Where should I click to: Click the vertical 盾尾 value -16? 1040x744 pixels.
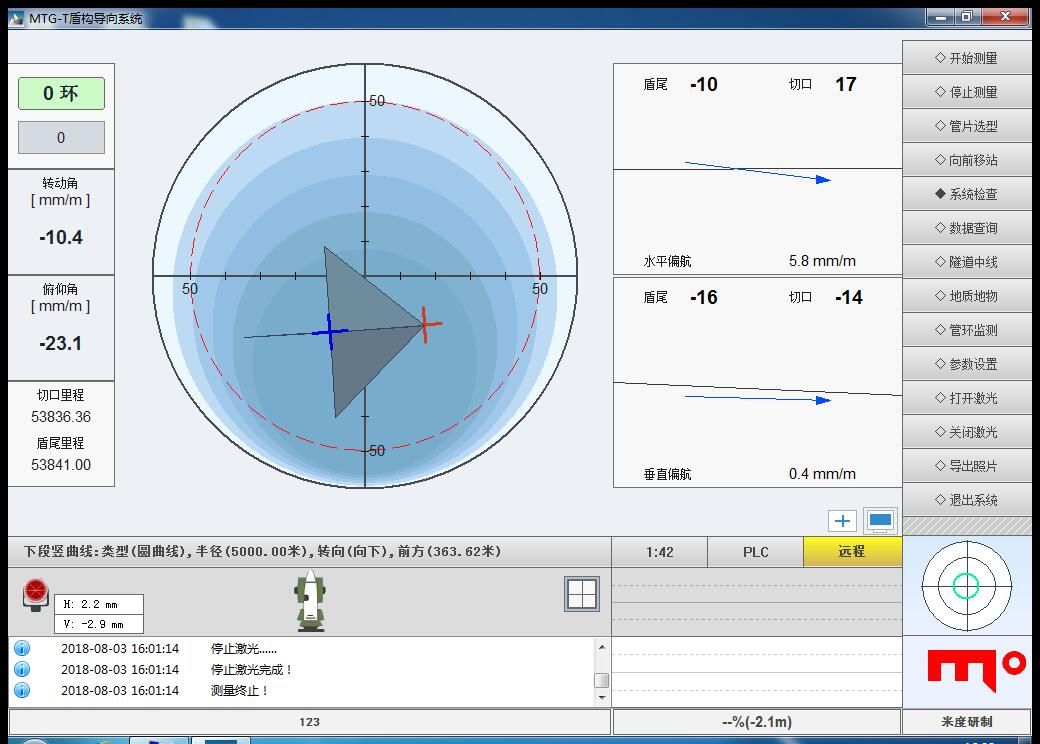(x=704, y=297)
